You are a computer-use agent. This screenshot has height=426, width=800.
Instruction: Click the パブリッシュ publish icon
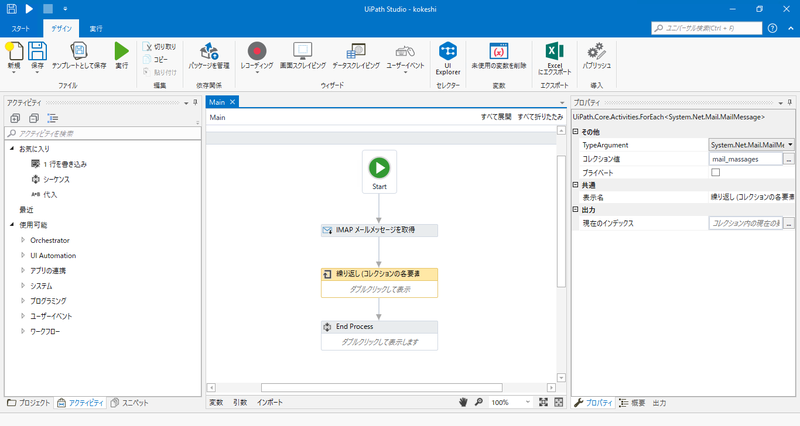pos(596,51)
